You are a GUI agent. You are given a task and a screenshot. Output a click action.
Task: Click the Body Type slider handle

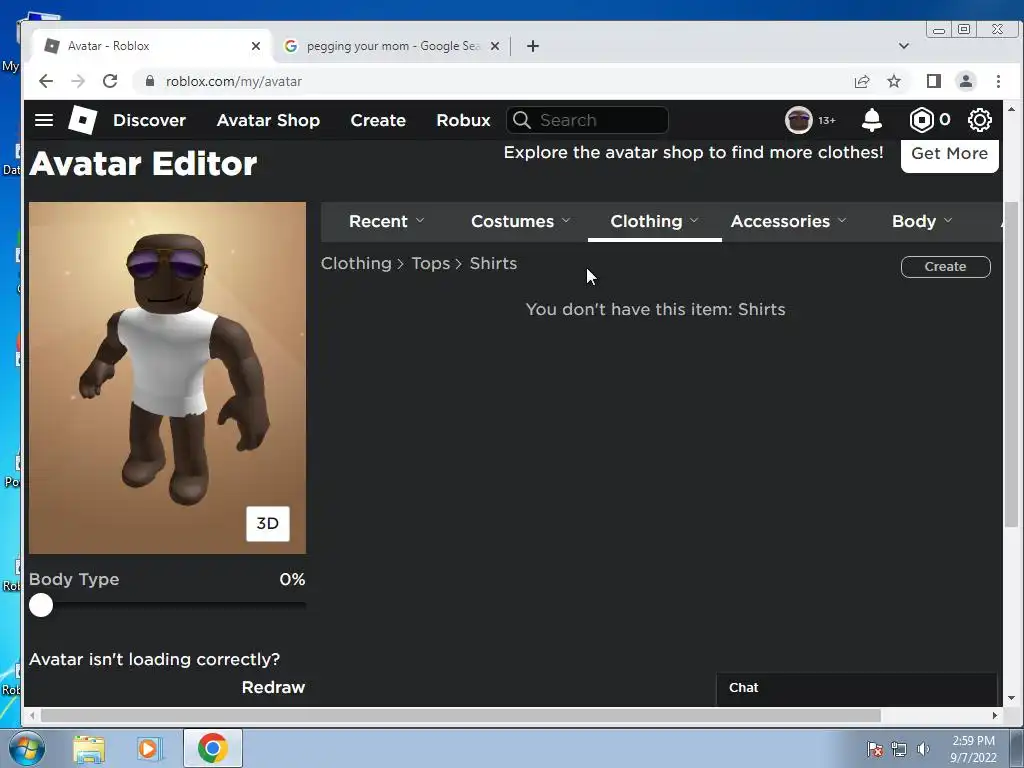[41, 605]
